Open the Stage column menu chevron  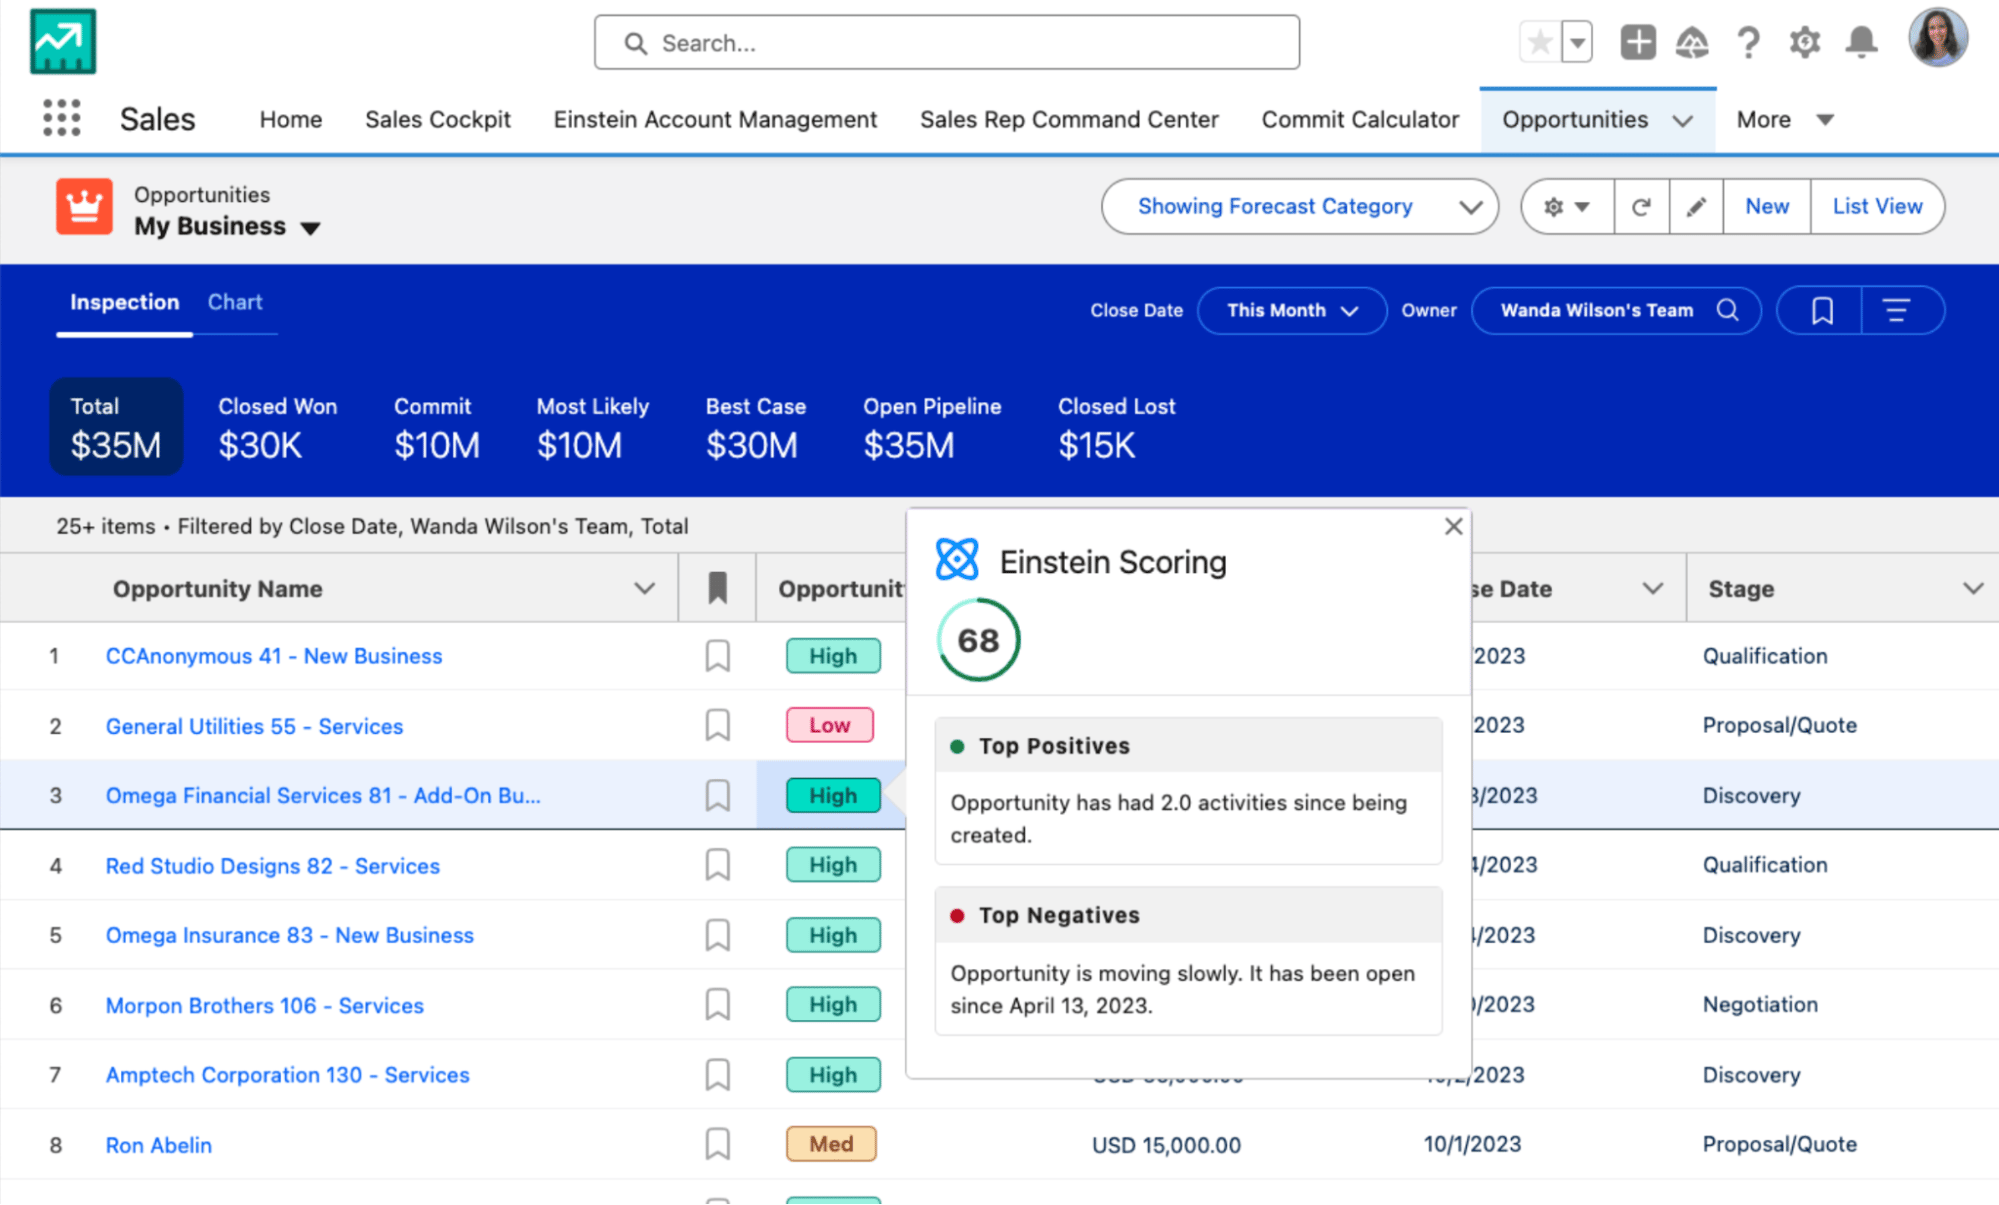tap(1972, 588)
